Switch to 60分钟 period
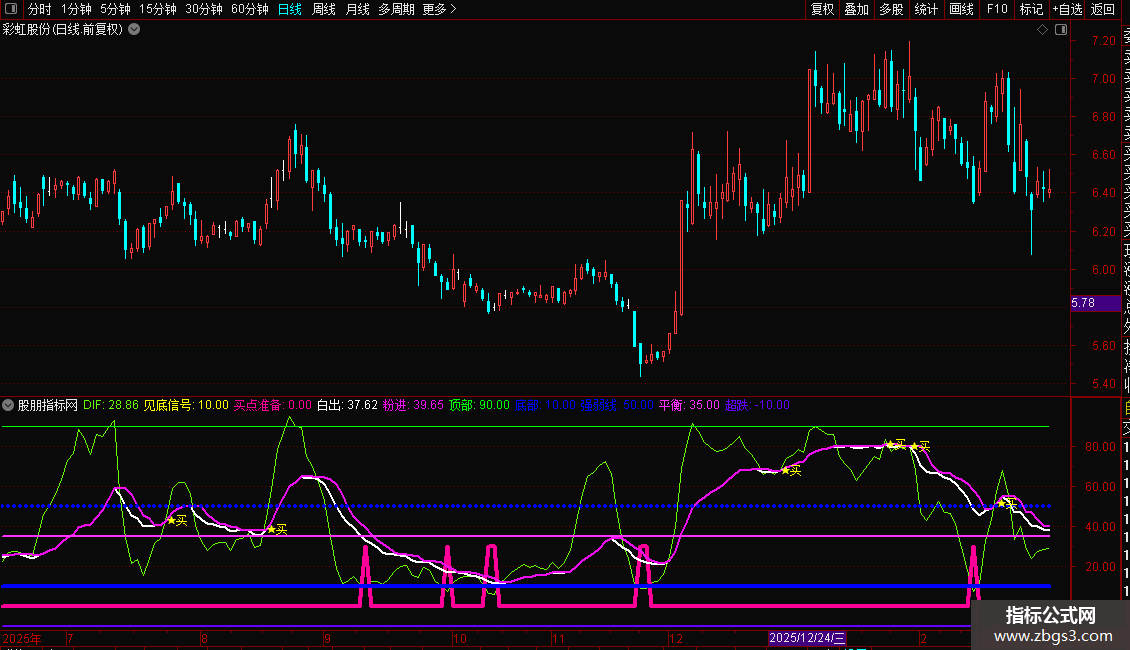The height and width of the screenshot is (650, 1130). pos(249,9)
